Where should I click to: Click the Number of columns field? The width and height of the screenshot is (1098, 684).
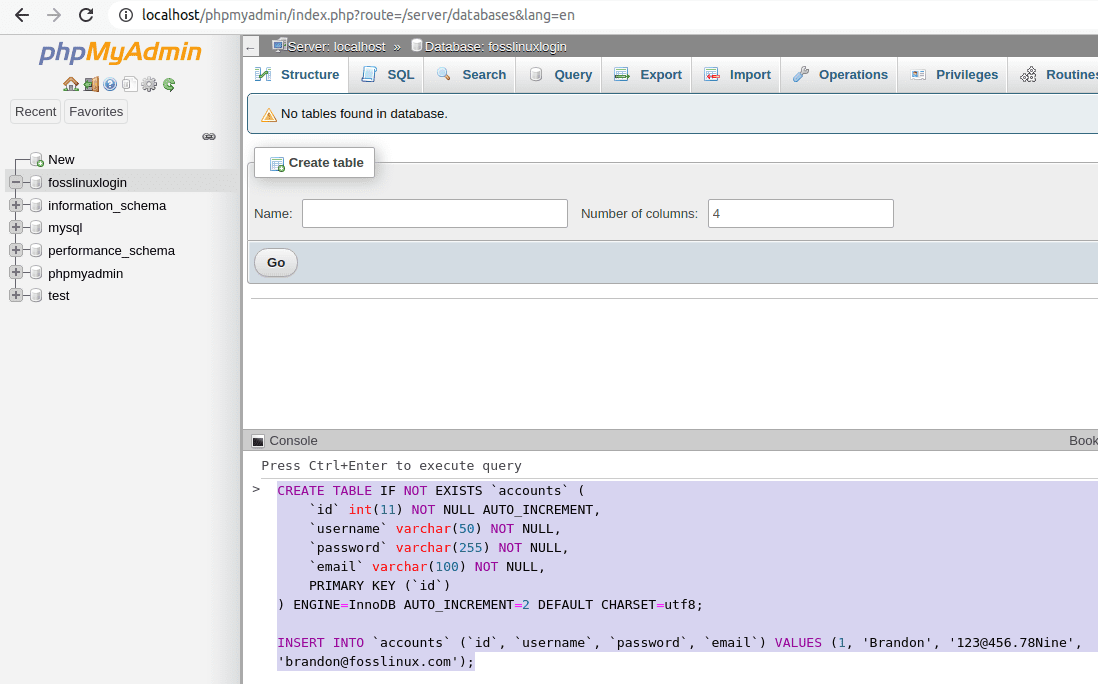(800, 214)
